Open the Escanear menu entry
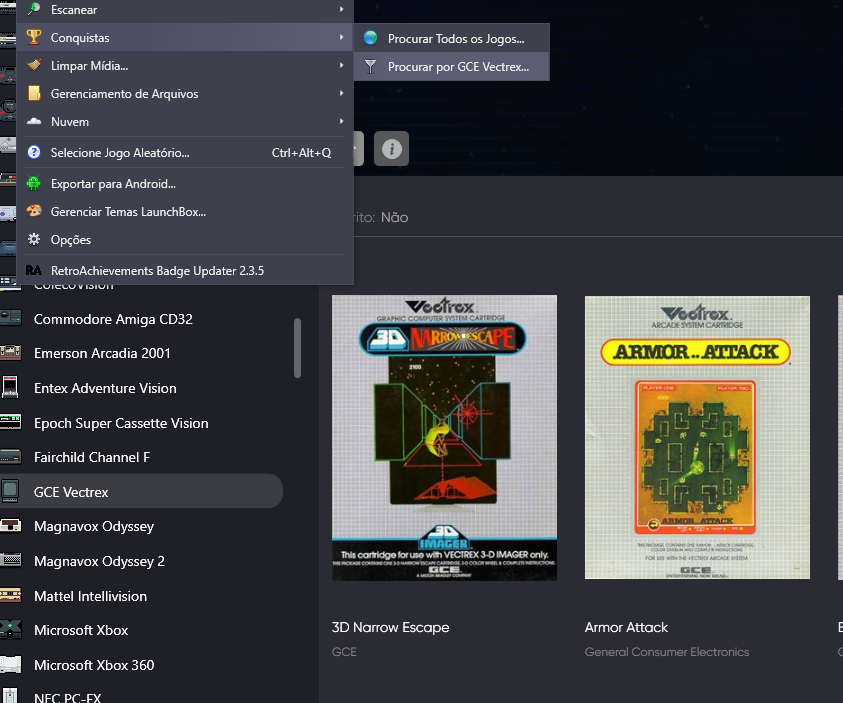The width and height of the screenshot is (843, 703). [x=185, y=10]
